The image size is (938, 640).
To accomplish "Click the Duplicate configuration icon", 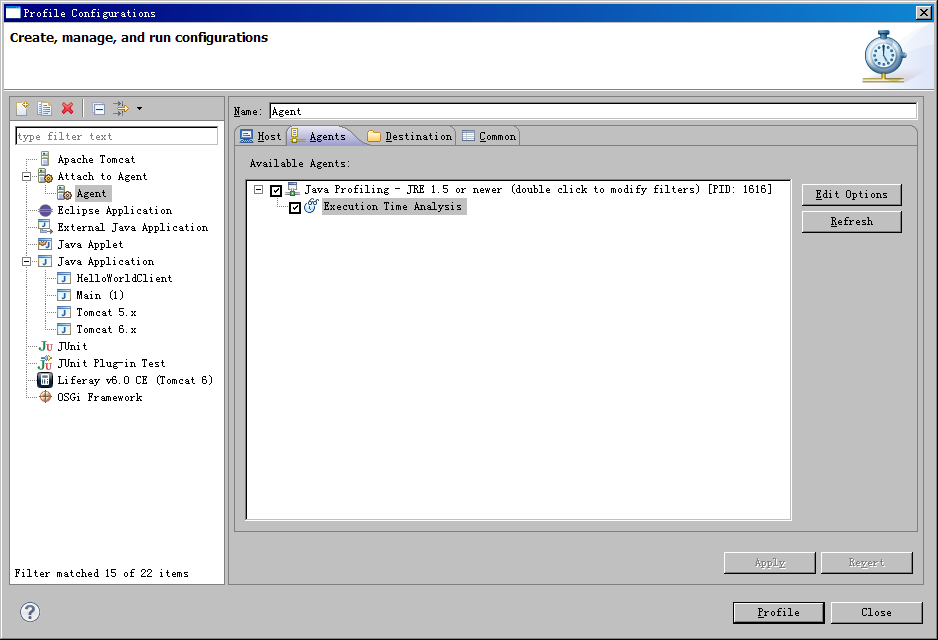I will [44, 108].
